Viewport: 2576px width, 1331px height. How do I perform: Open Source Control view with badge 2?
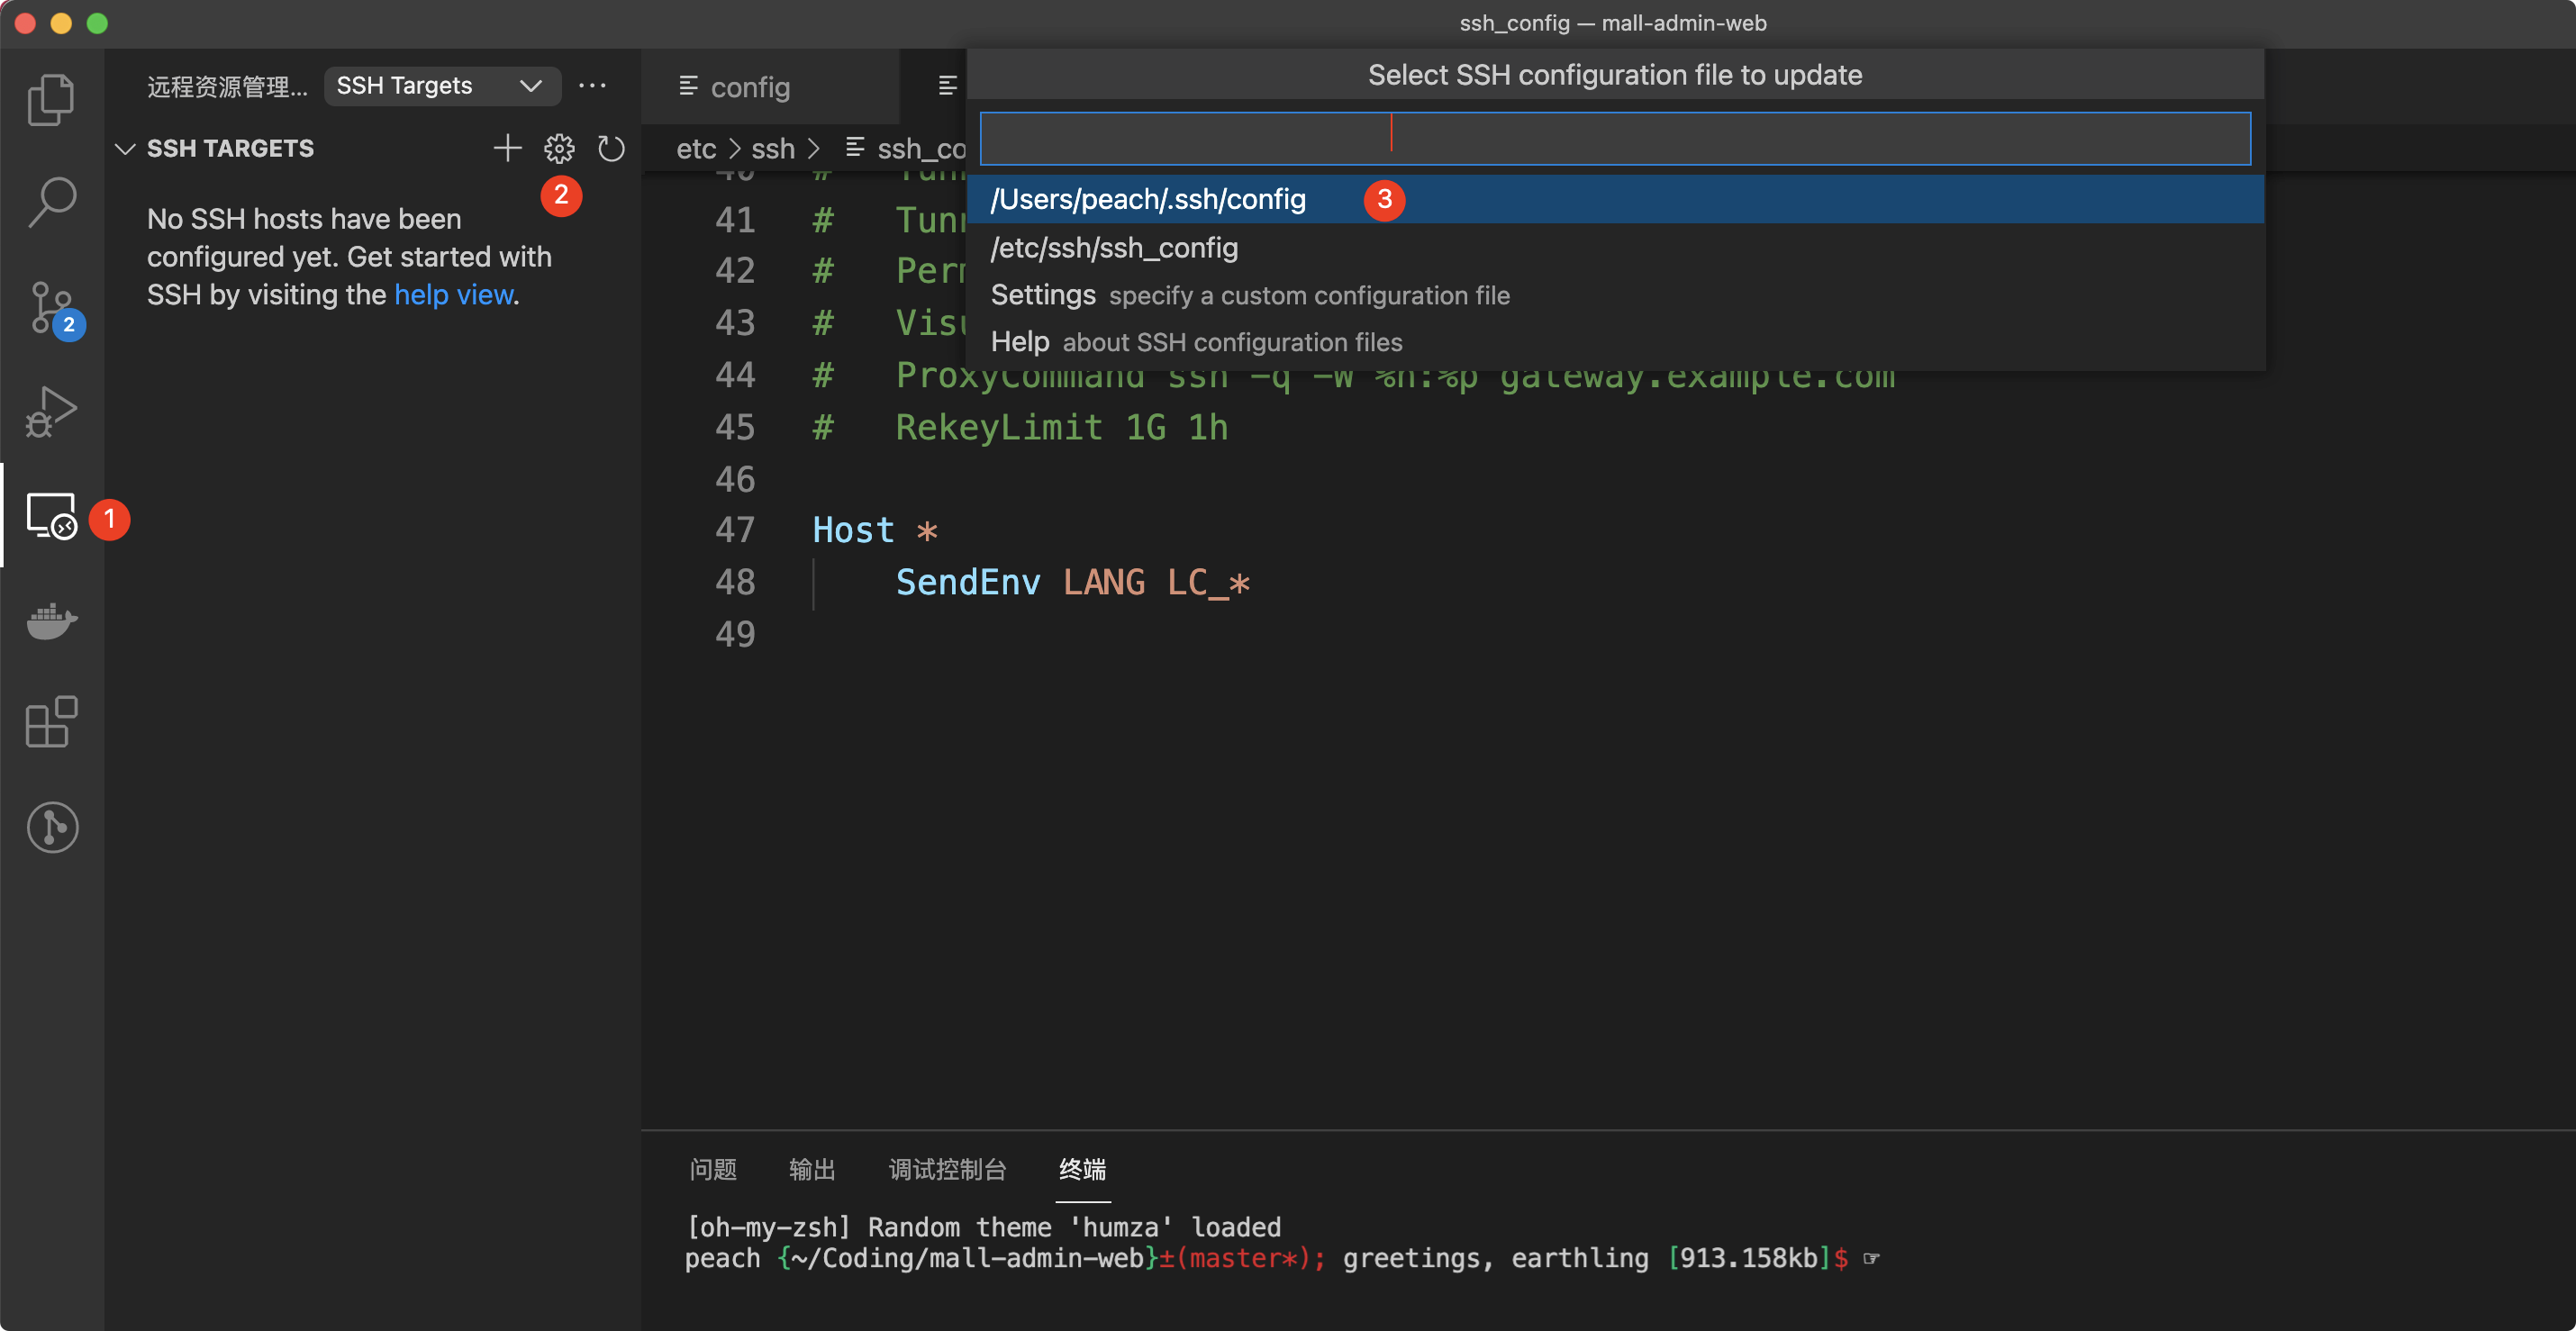51,308
